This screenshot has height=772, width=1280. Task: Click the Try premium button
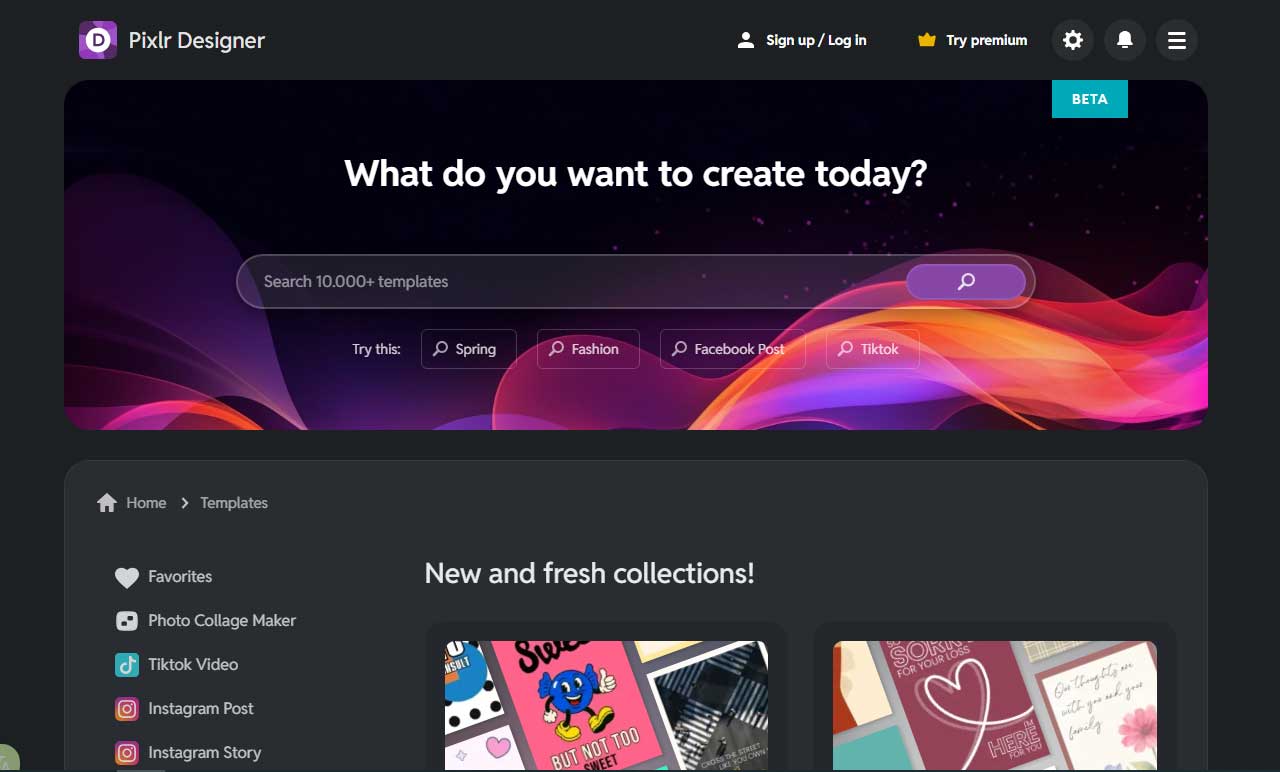tap(986, 40)
